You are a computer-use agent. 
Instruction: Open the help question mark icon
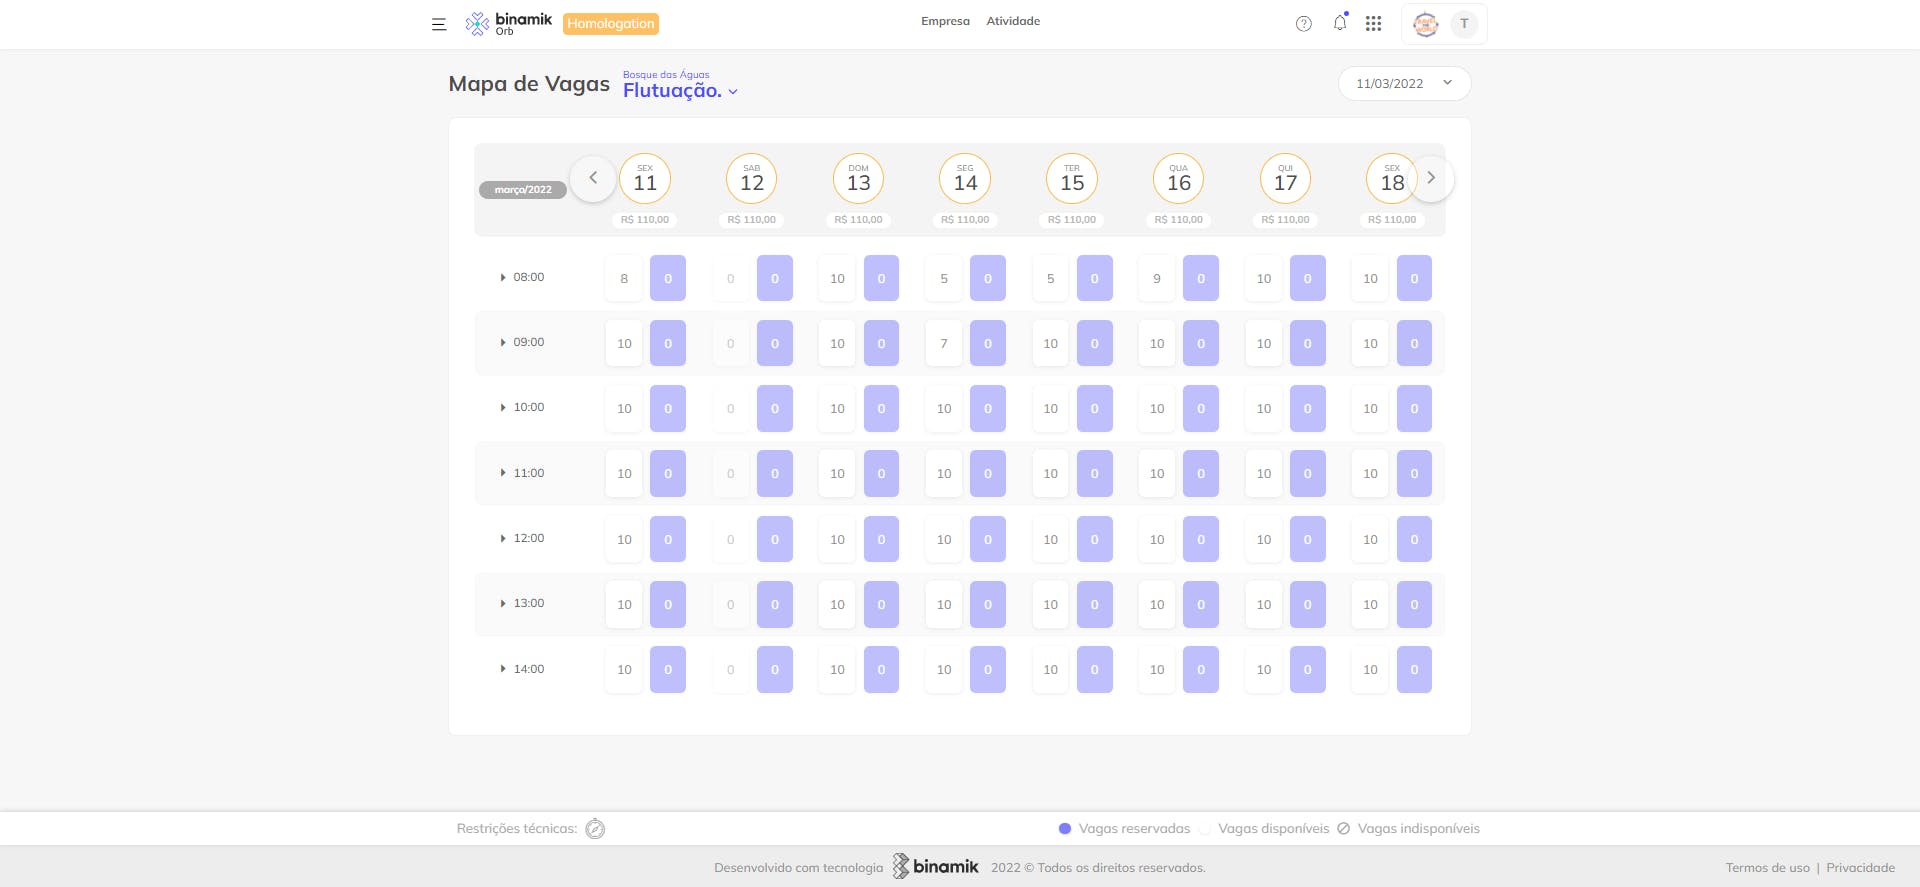1303,24
